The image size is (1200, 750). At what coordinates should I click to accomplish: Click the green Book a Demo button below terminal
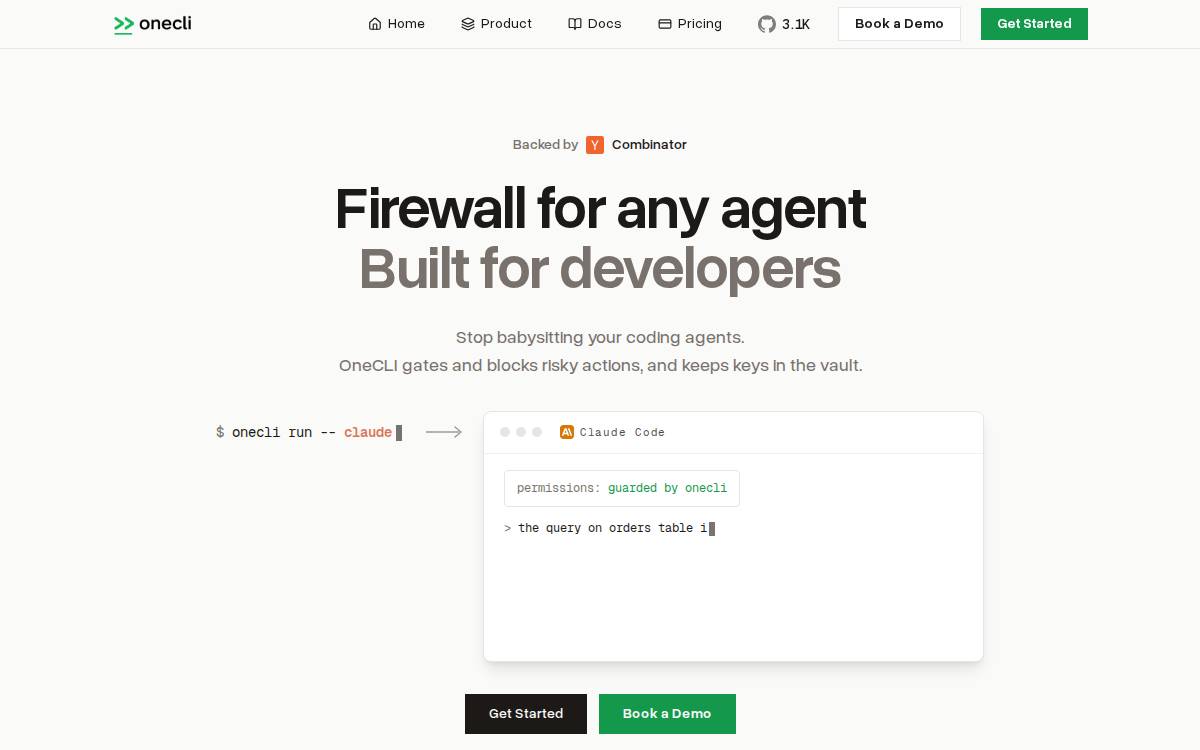pyautogui.click(x=667, y=714)
